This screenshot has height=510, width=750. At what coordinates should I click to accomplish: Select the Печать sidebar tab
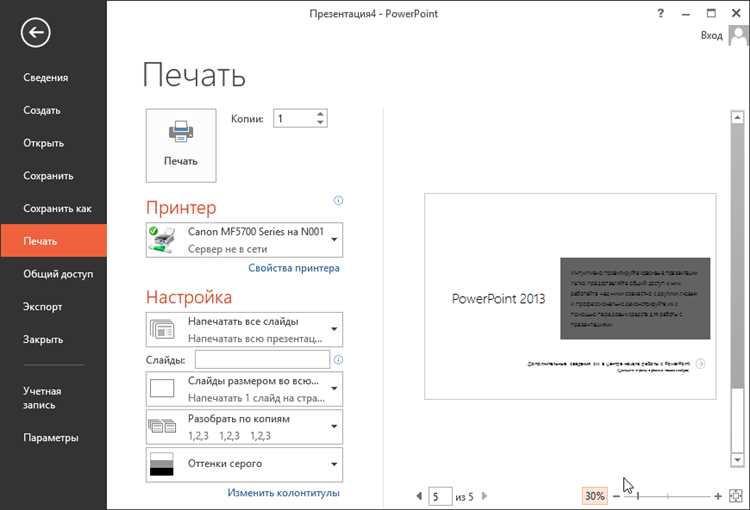coord(54,241)
